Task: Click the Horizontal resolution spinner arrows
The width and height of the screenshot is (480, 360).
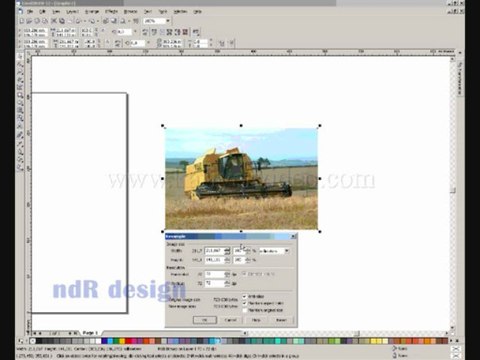Action: pos(227,274)
